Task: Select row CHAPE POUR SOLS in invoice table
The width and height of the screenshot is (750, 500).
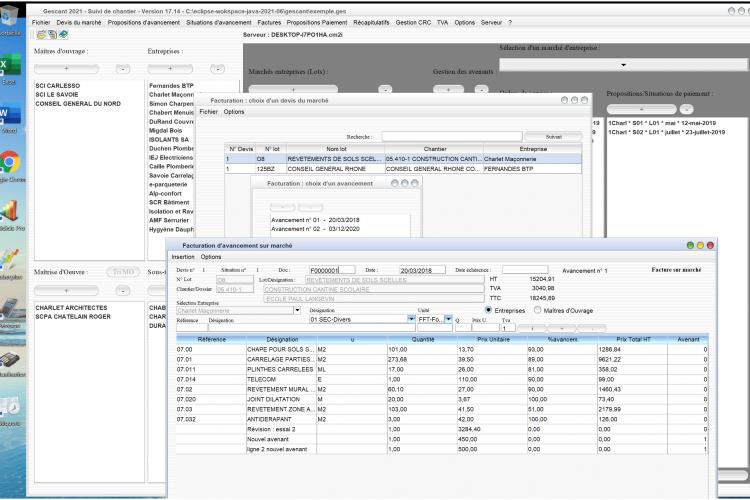Action: click(x=441, y=349)
